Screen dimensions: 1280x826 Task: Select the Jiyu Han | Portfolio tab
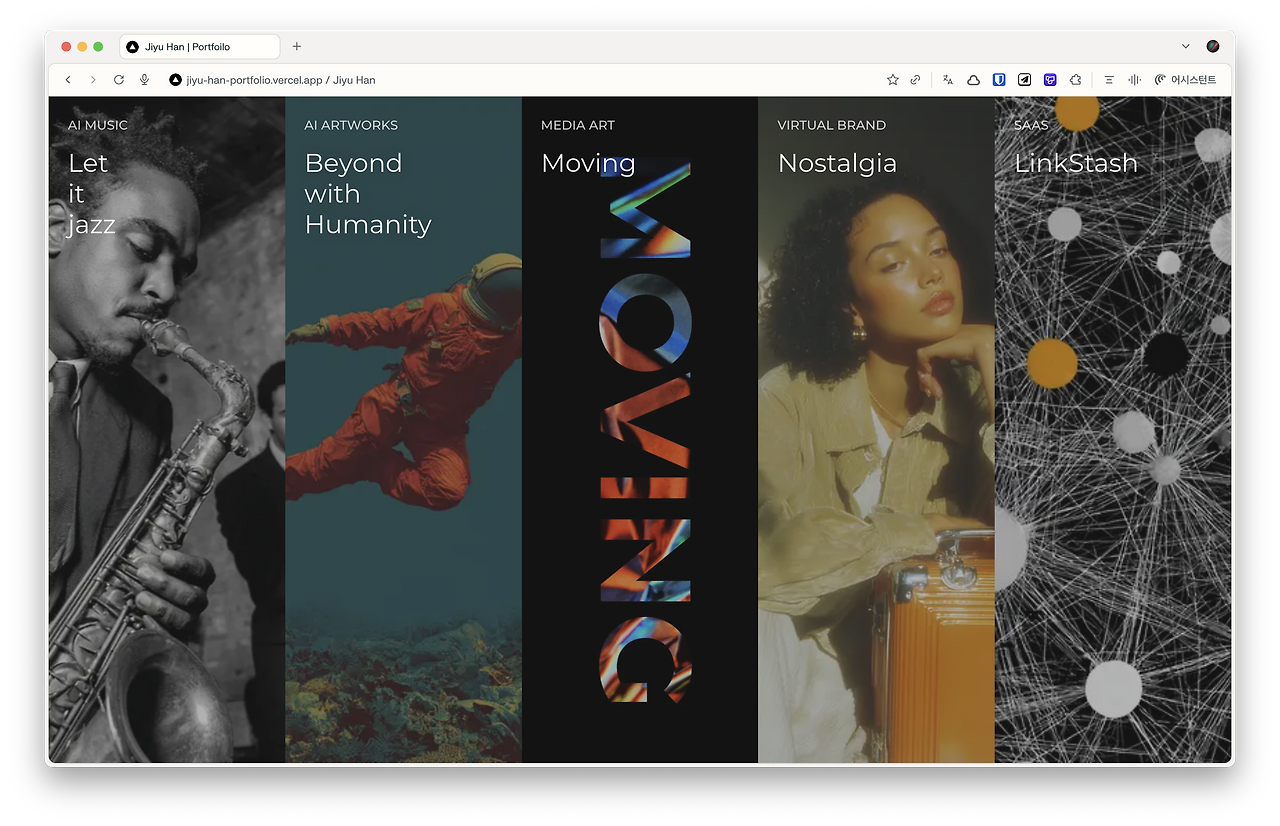click(x=200, y=46)
